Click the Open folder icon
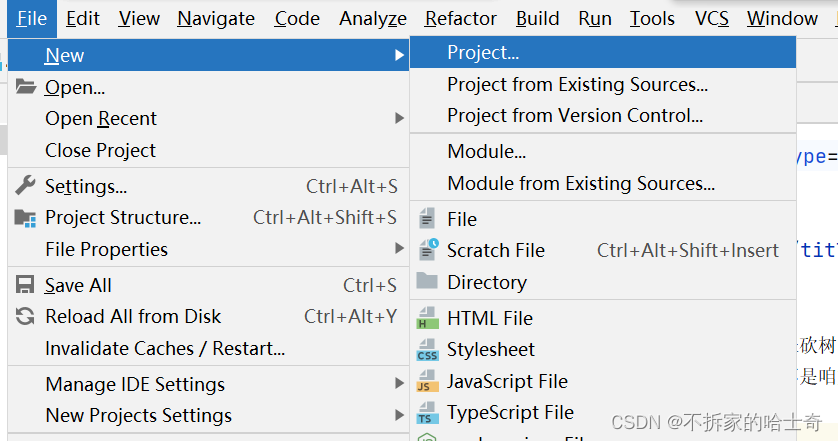Viewport: 838px width, 441px height. pos(26,87)
